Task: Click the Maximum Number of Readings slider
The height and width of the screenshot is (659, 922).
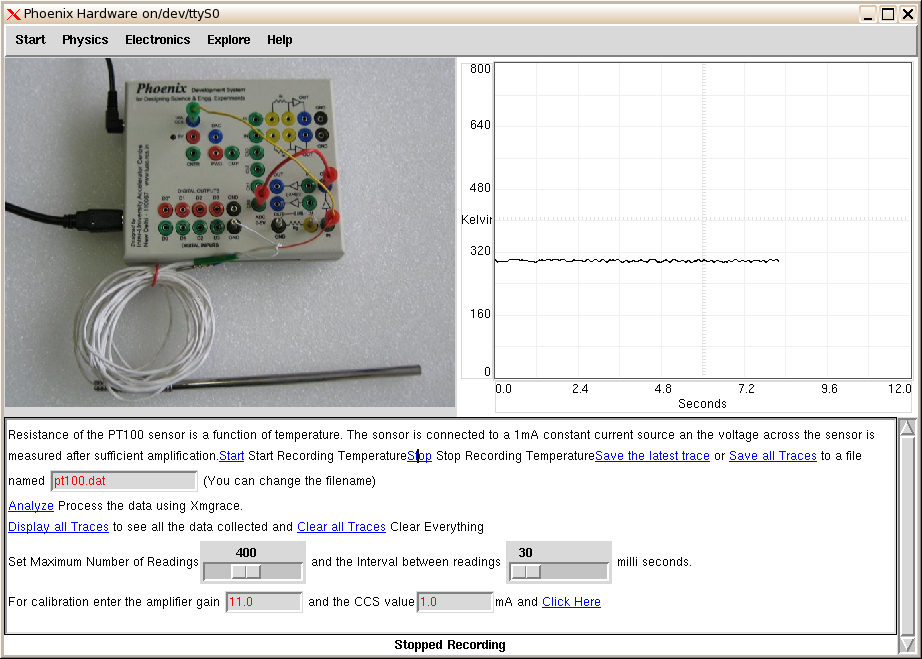Action: [x=253, y=571]
